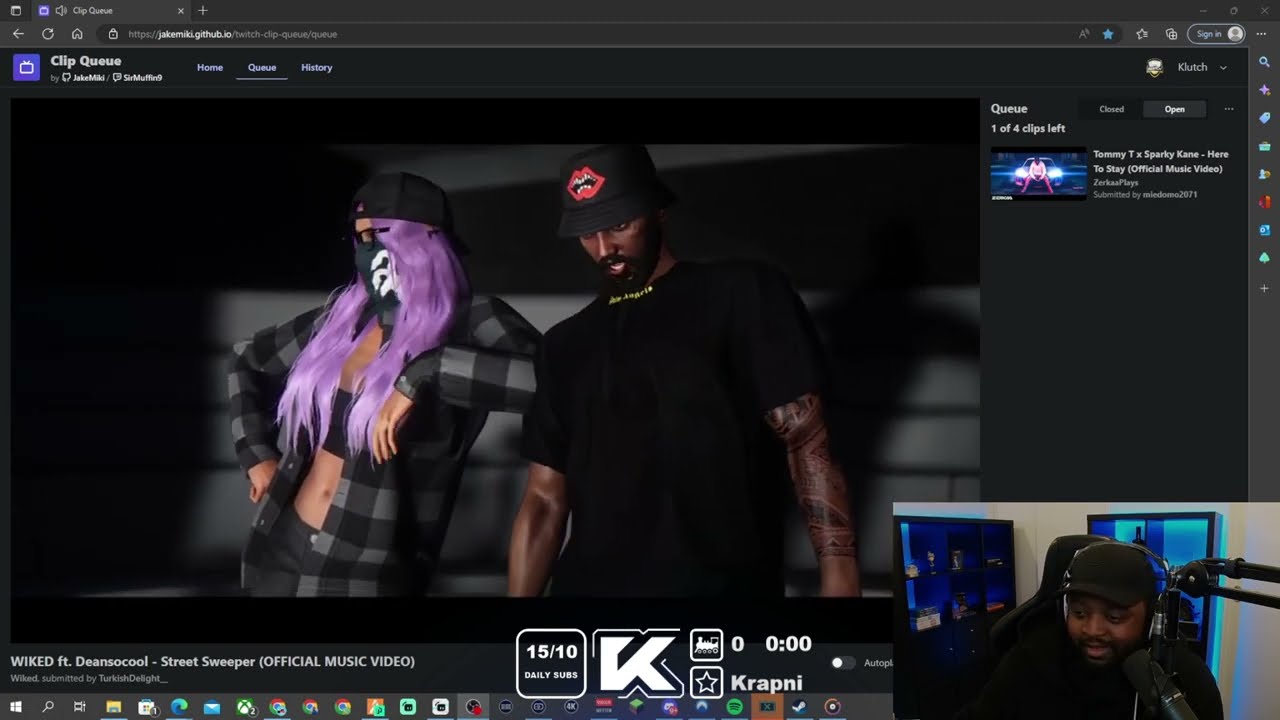Open JakeMiki GitHub link

pyautogui.click(x=83, y=78)
